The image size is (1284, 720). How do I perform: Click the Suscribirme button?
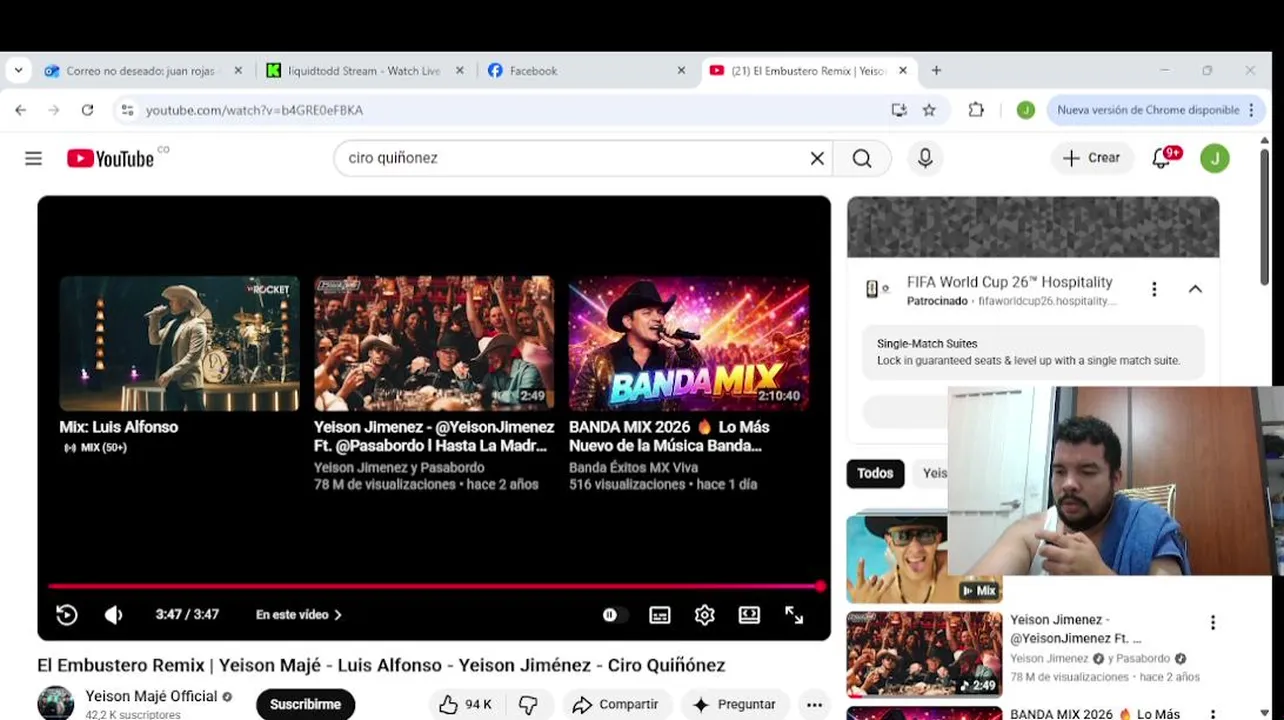305,705
